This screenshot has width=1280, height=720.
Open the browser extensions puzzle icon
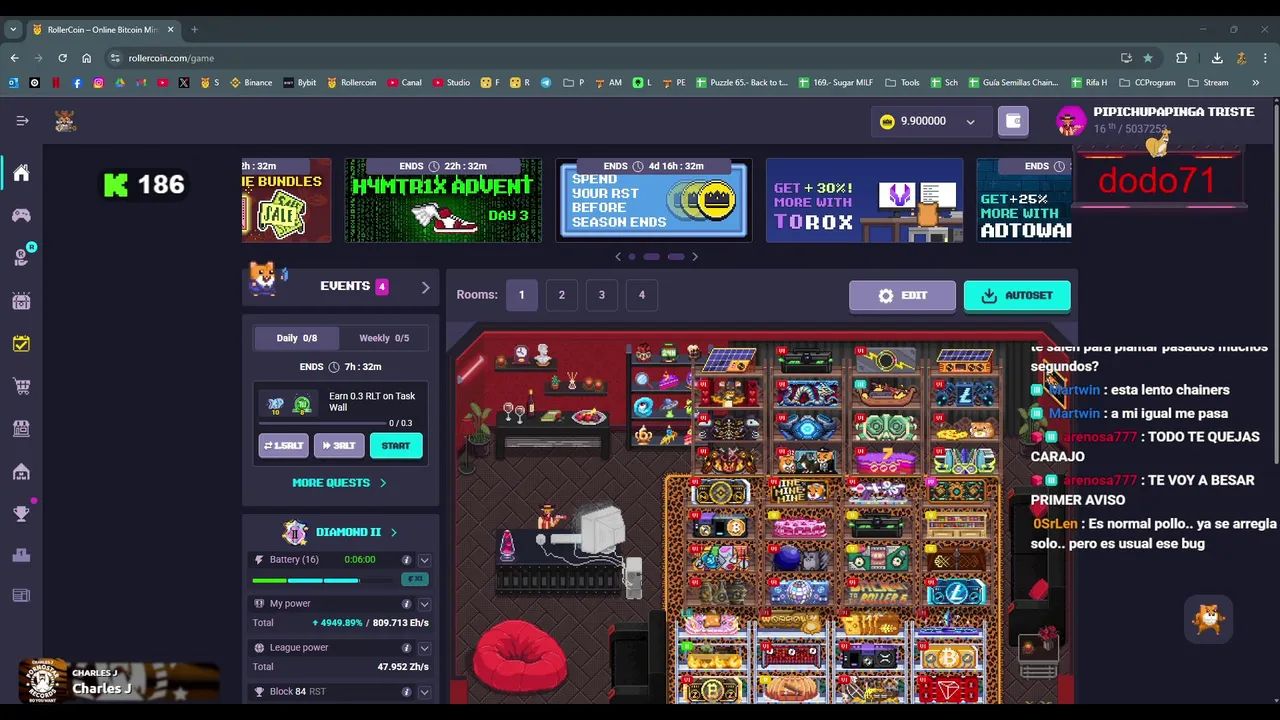tap(1181, 58)
